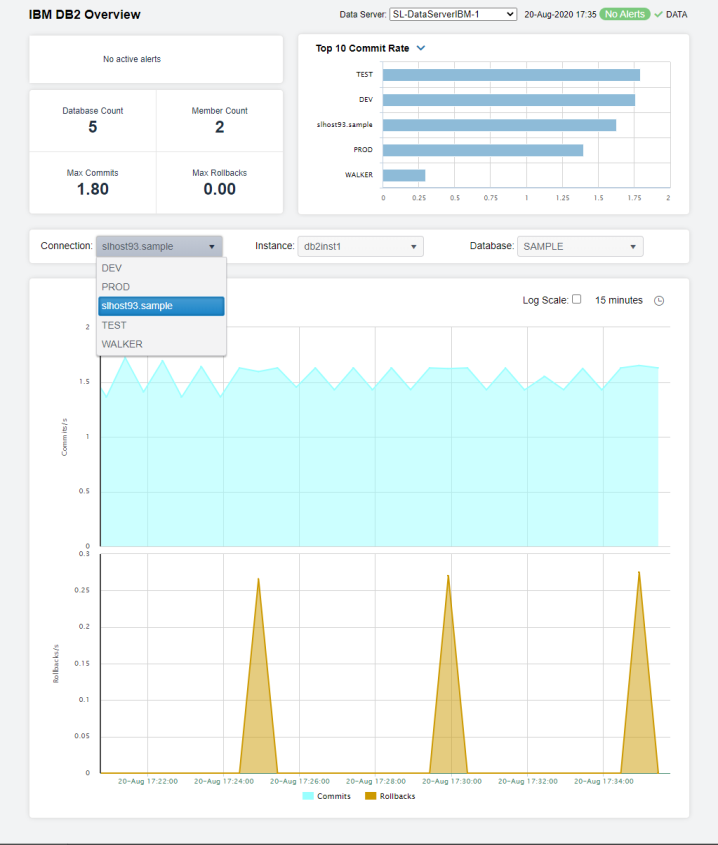Click the slhost93.sample bar in chart

tap(499, 125)
